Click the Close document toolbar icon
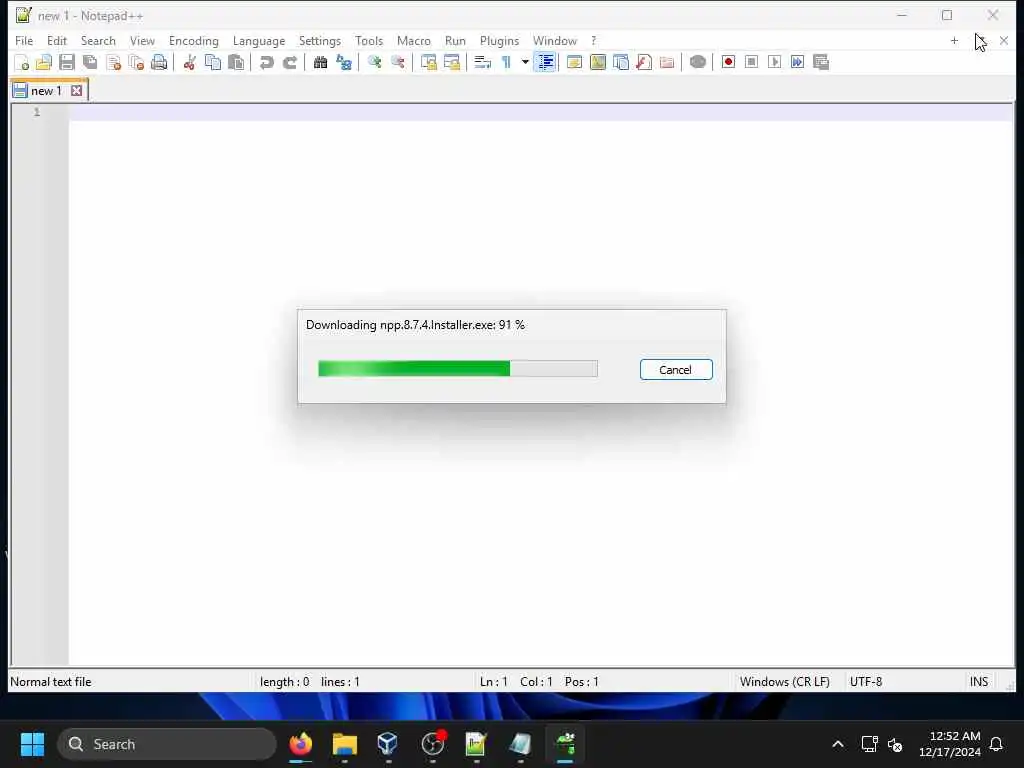Screen dimensions: 1024x768 [114, 62]
